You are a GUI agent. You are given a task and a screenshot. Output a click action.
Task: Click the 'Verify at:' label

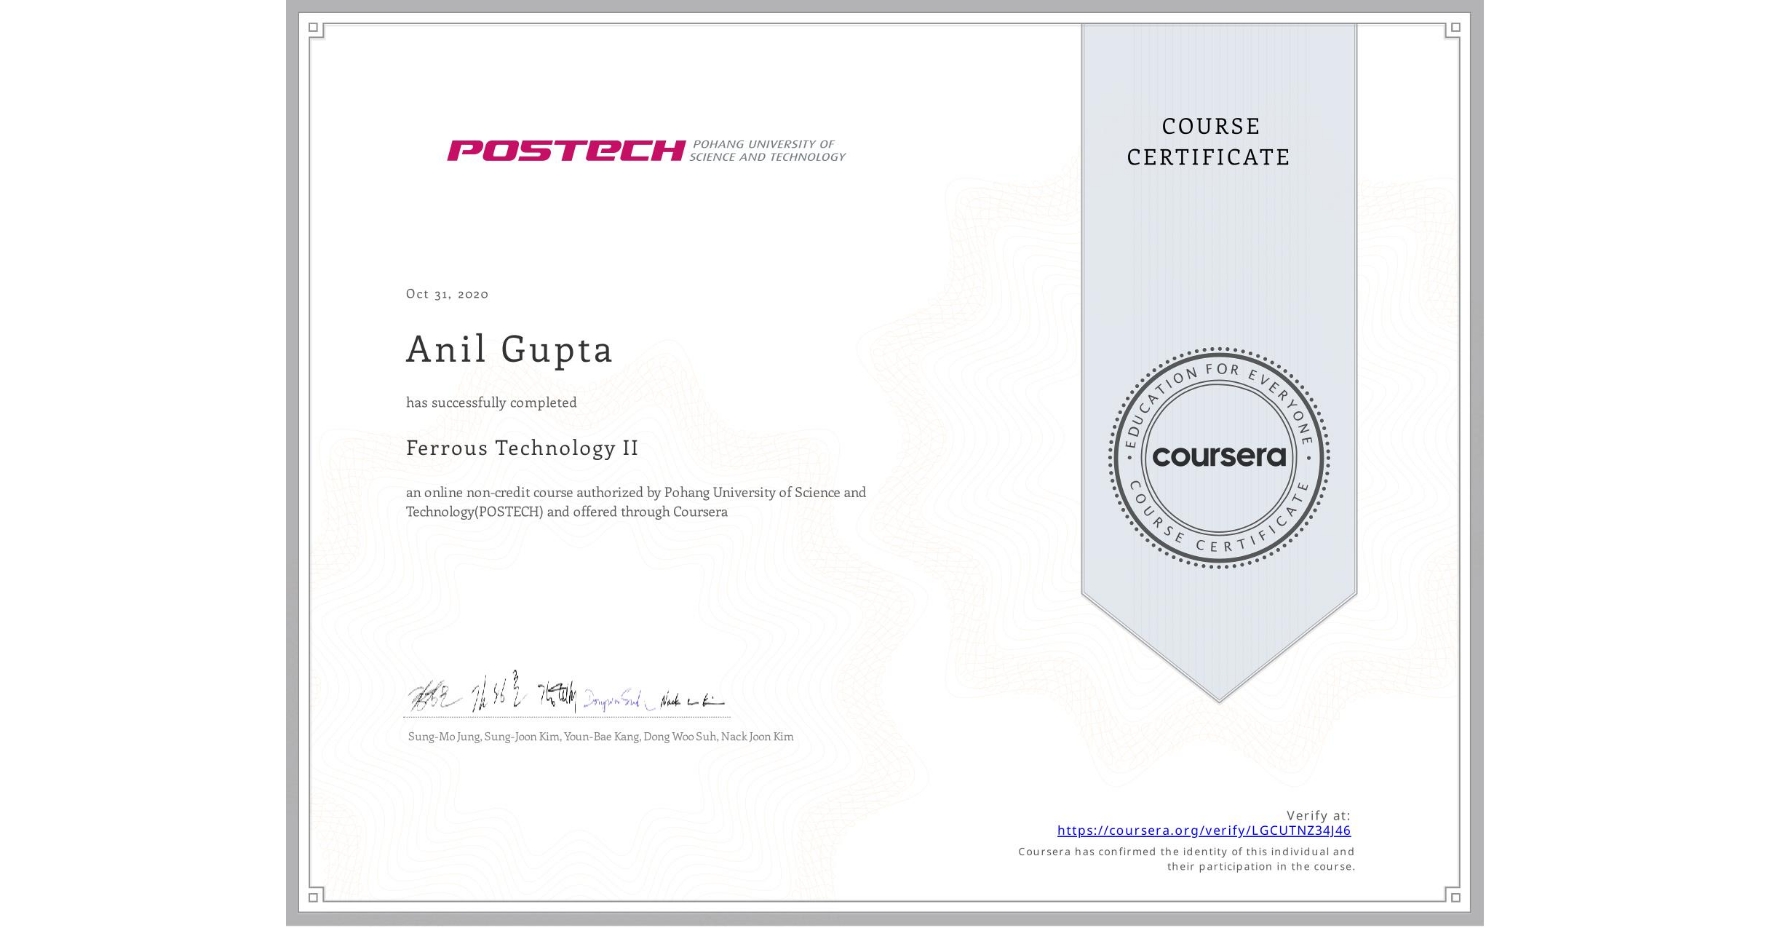[x=1318, y=814]
